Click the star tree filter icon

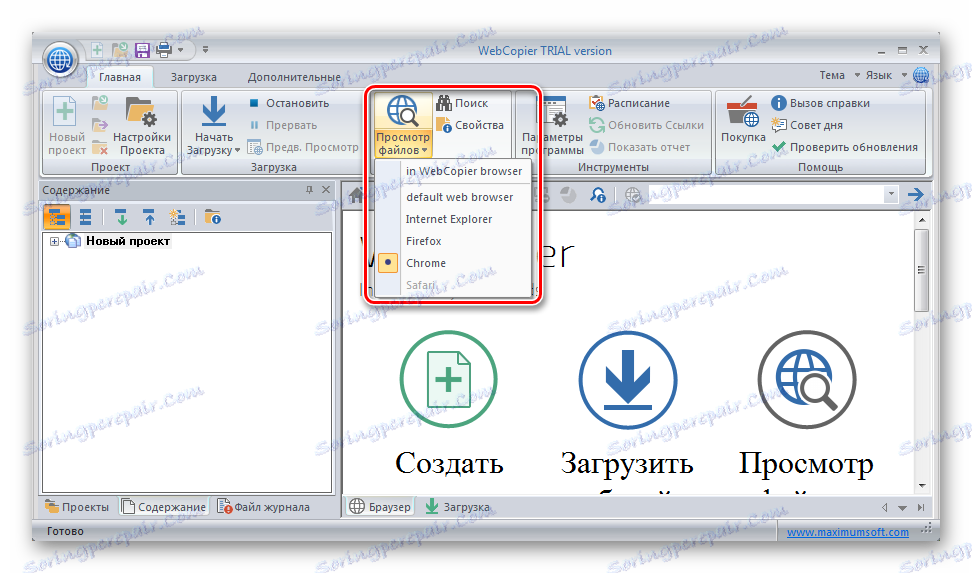(x=177, y=218)
